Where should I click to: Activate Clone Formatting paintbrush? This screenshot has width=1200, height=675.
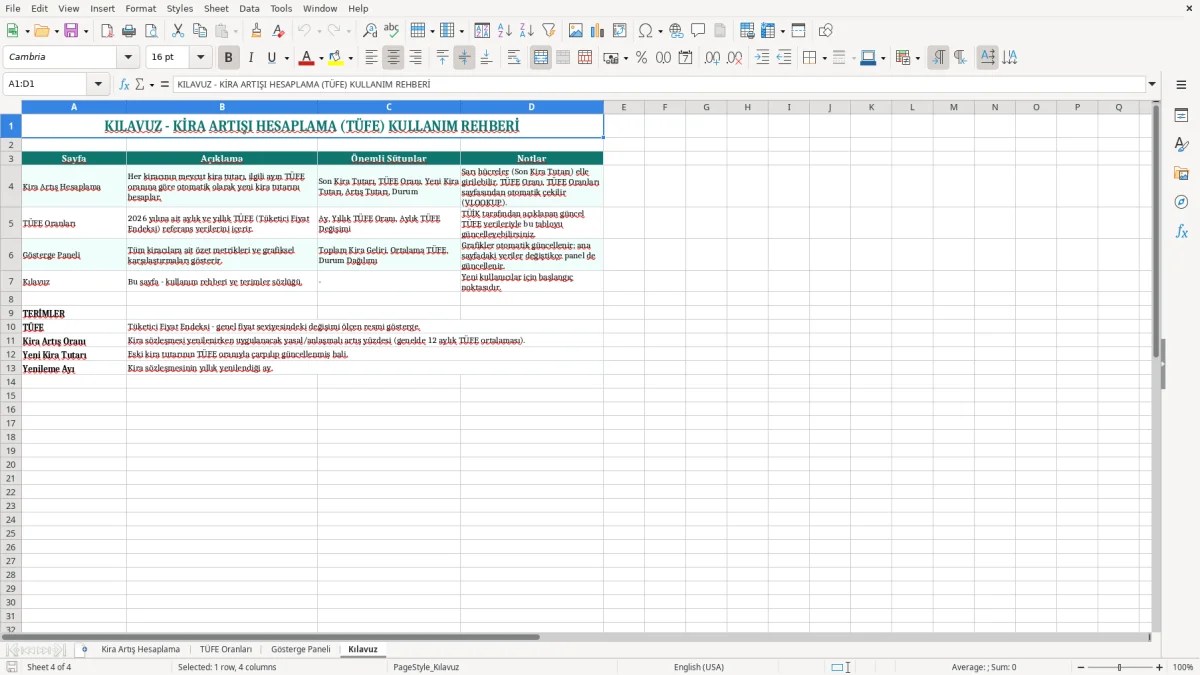[x=257, y=31]
